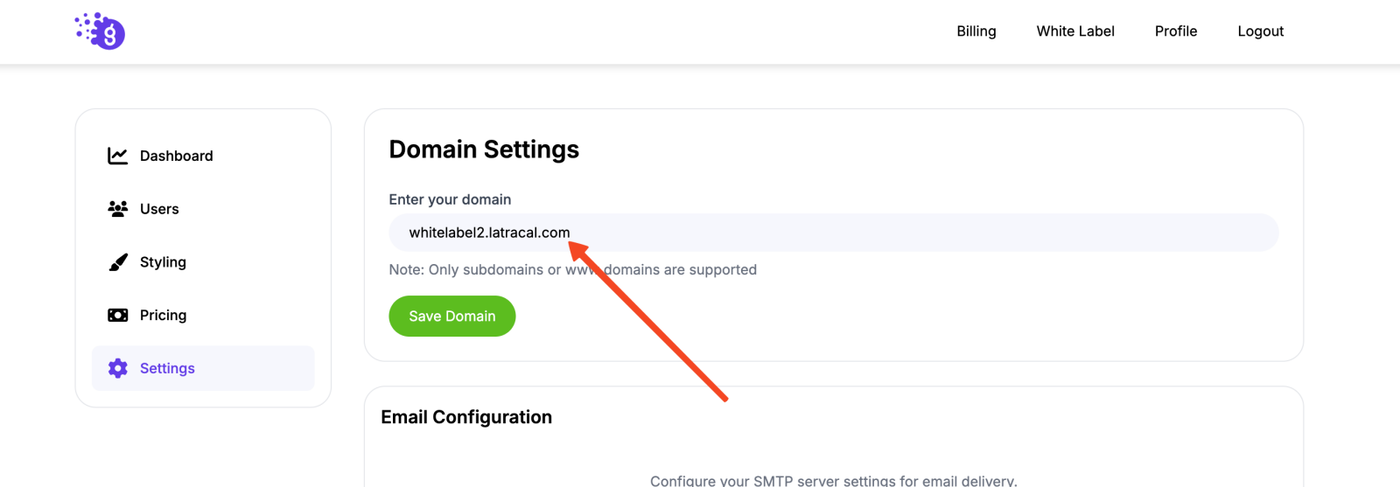Viewport: 1400px width, 487px height.
Task: Click the Settings gear icon
Action: click(118, 368)
